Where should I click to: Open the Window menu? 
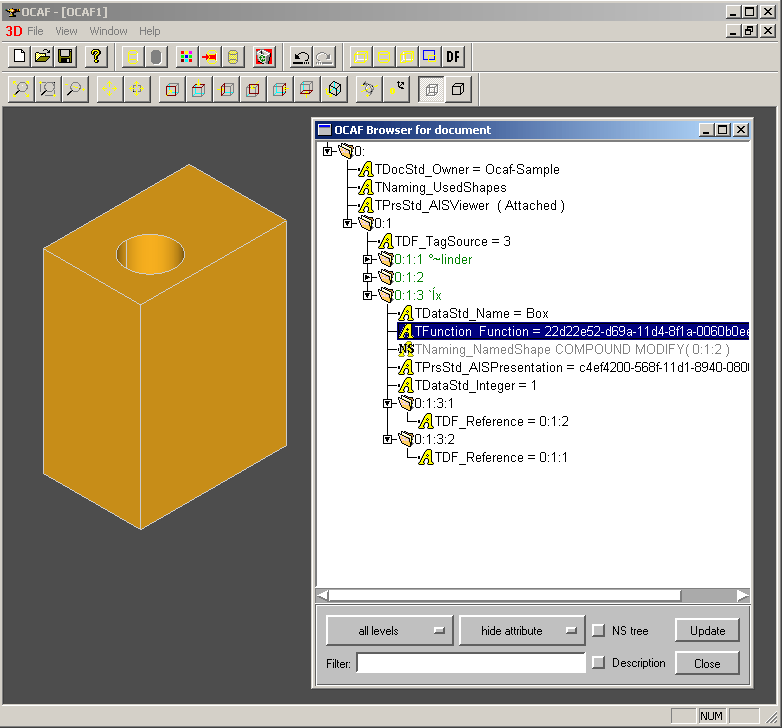(108, 31)
